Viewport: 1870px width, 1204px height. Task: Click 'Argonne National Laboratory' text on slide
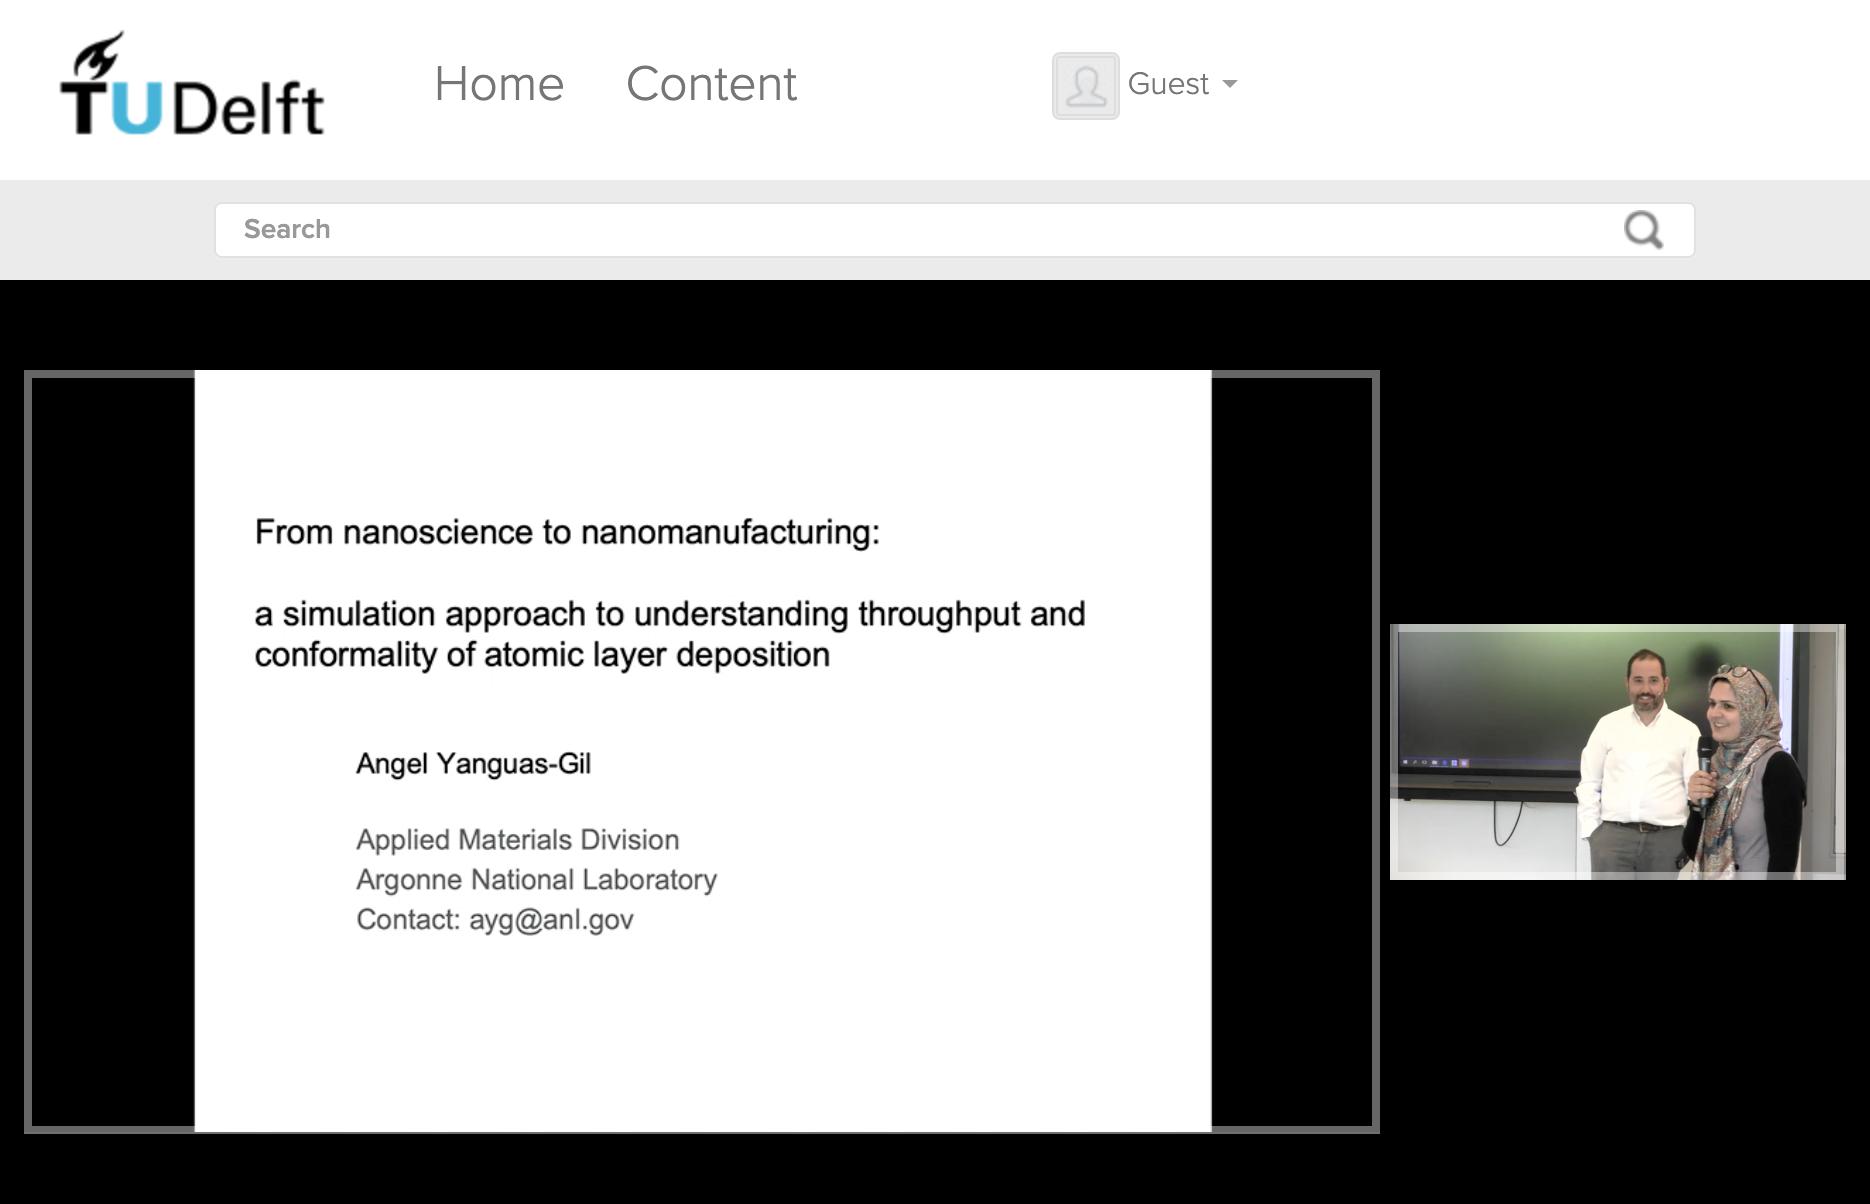536,880
